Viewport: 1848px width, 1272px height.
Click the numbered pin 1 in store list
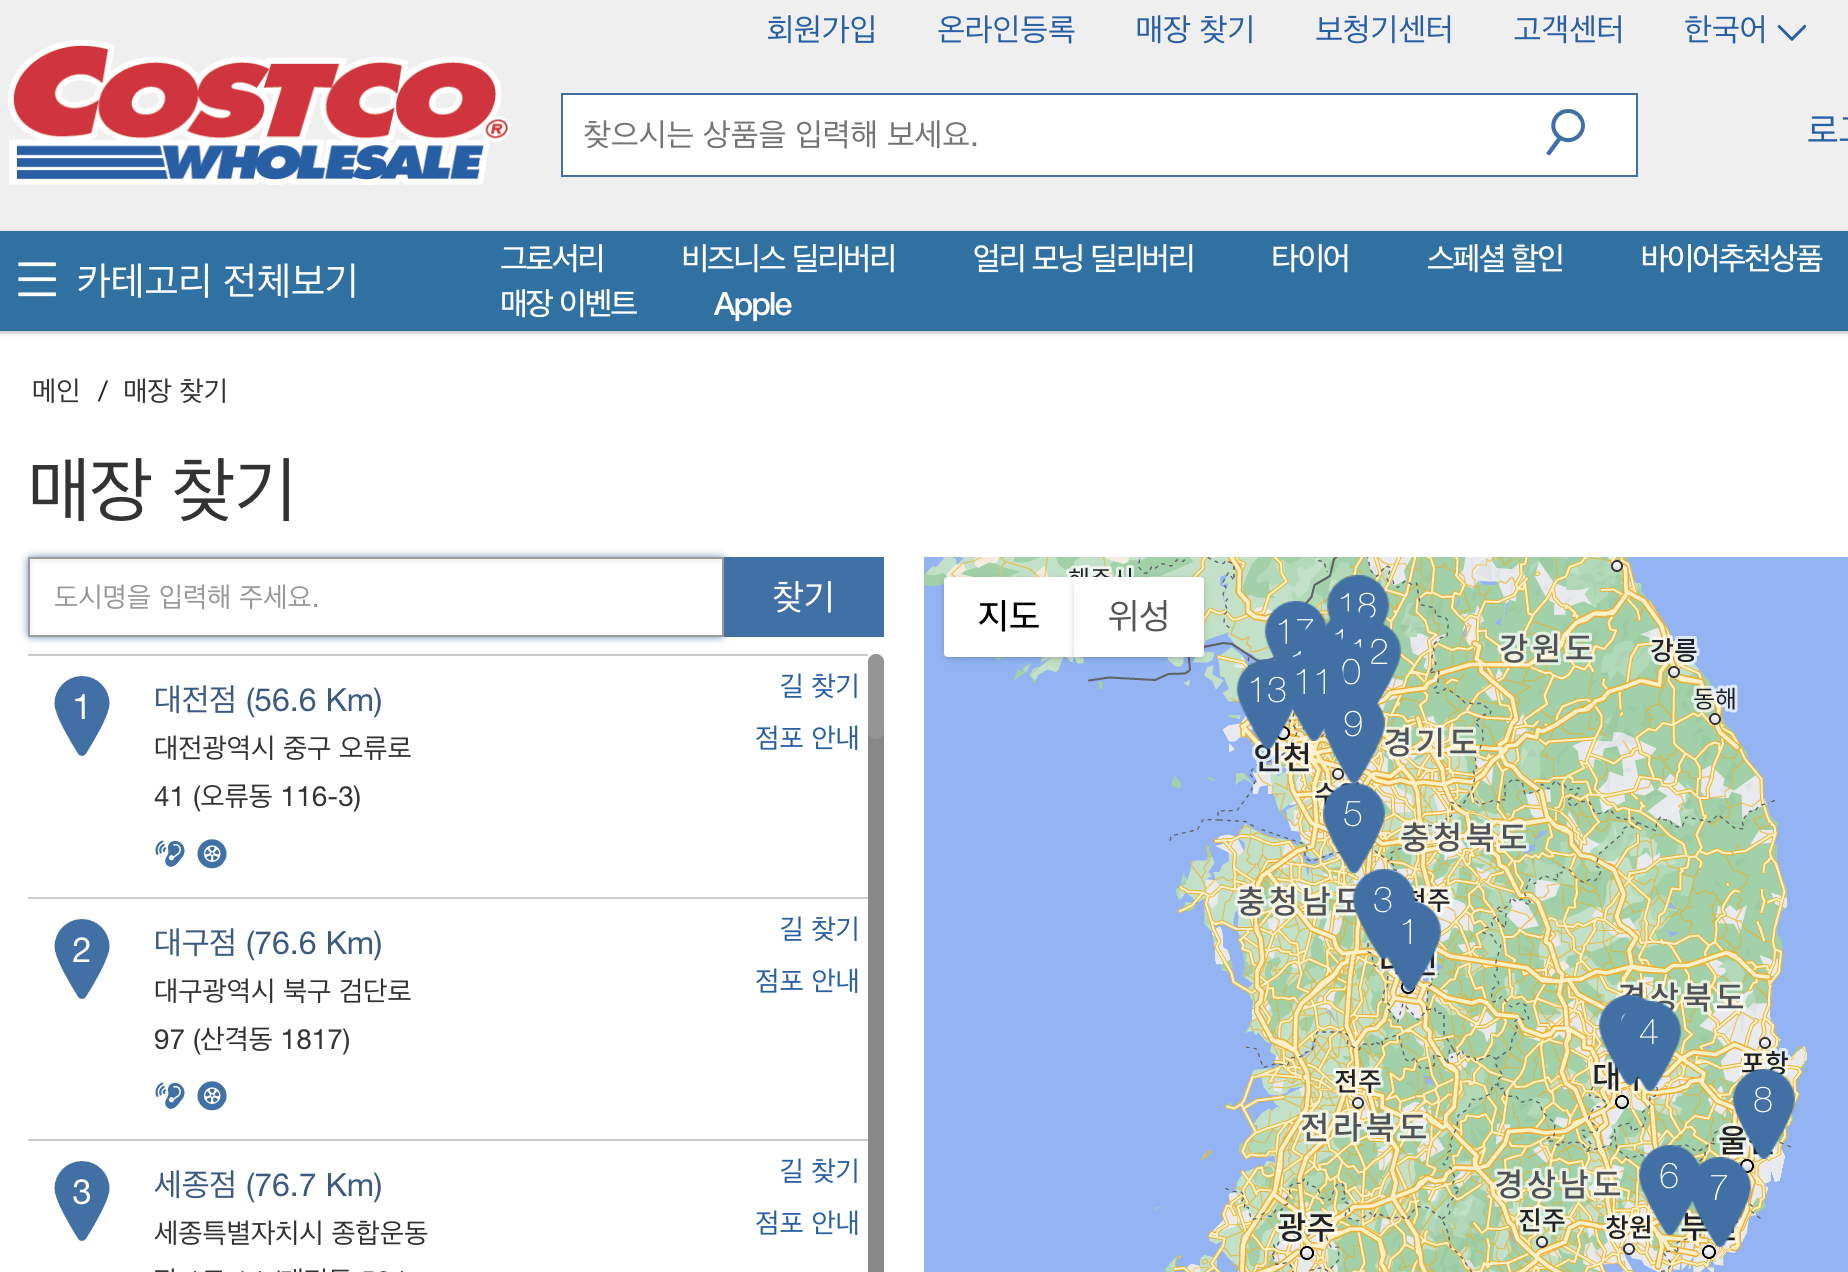pyautogui.click(x=81, y=707)
